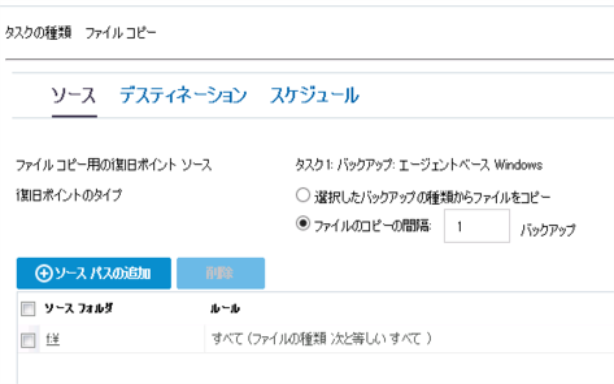Click the copy interval field showing 1

tap(477, 226)
